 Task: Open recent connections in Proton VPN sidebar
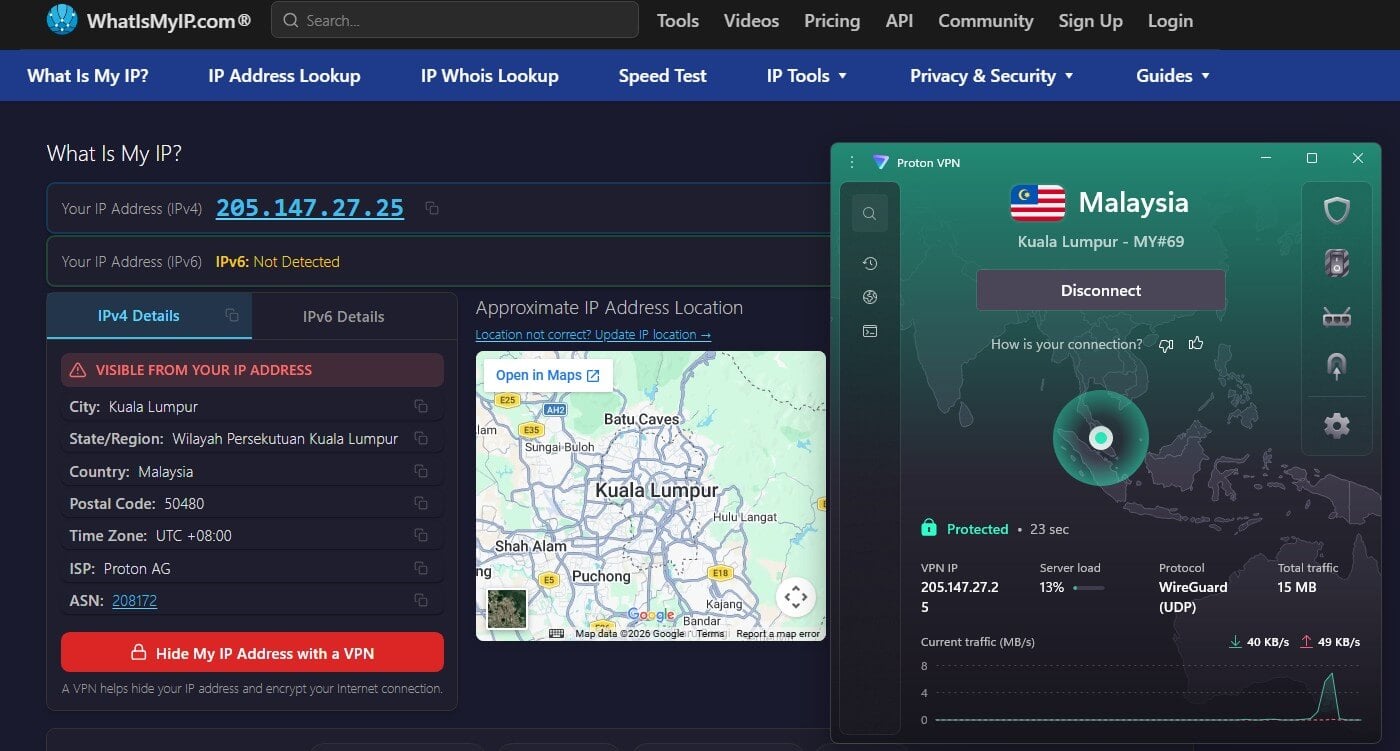(869, 263)
